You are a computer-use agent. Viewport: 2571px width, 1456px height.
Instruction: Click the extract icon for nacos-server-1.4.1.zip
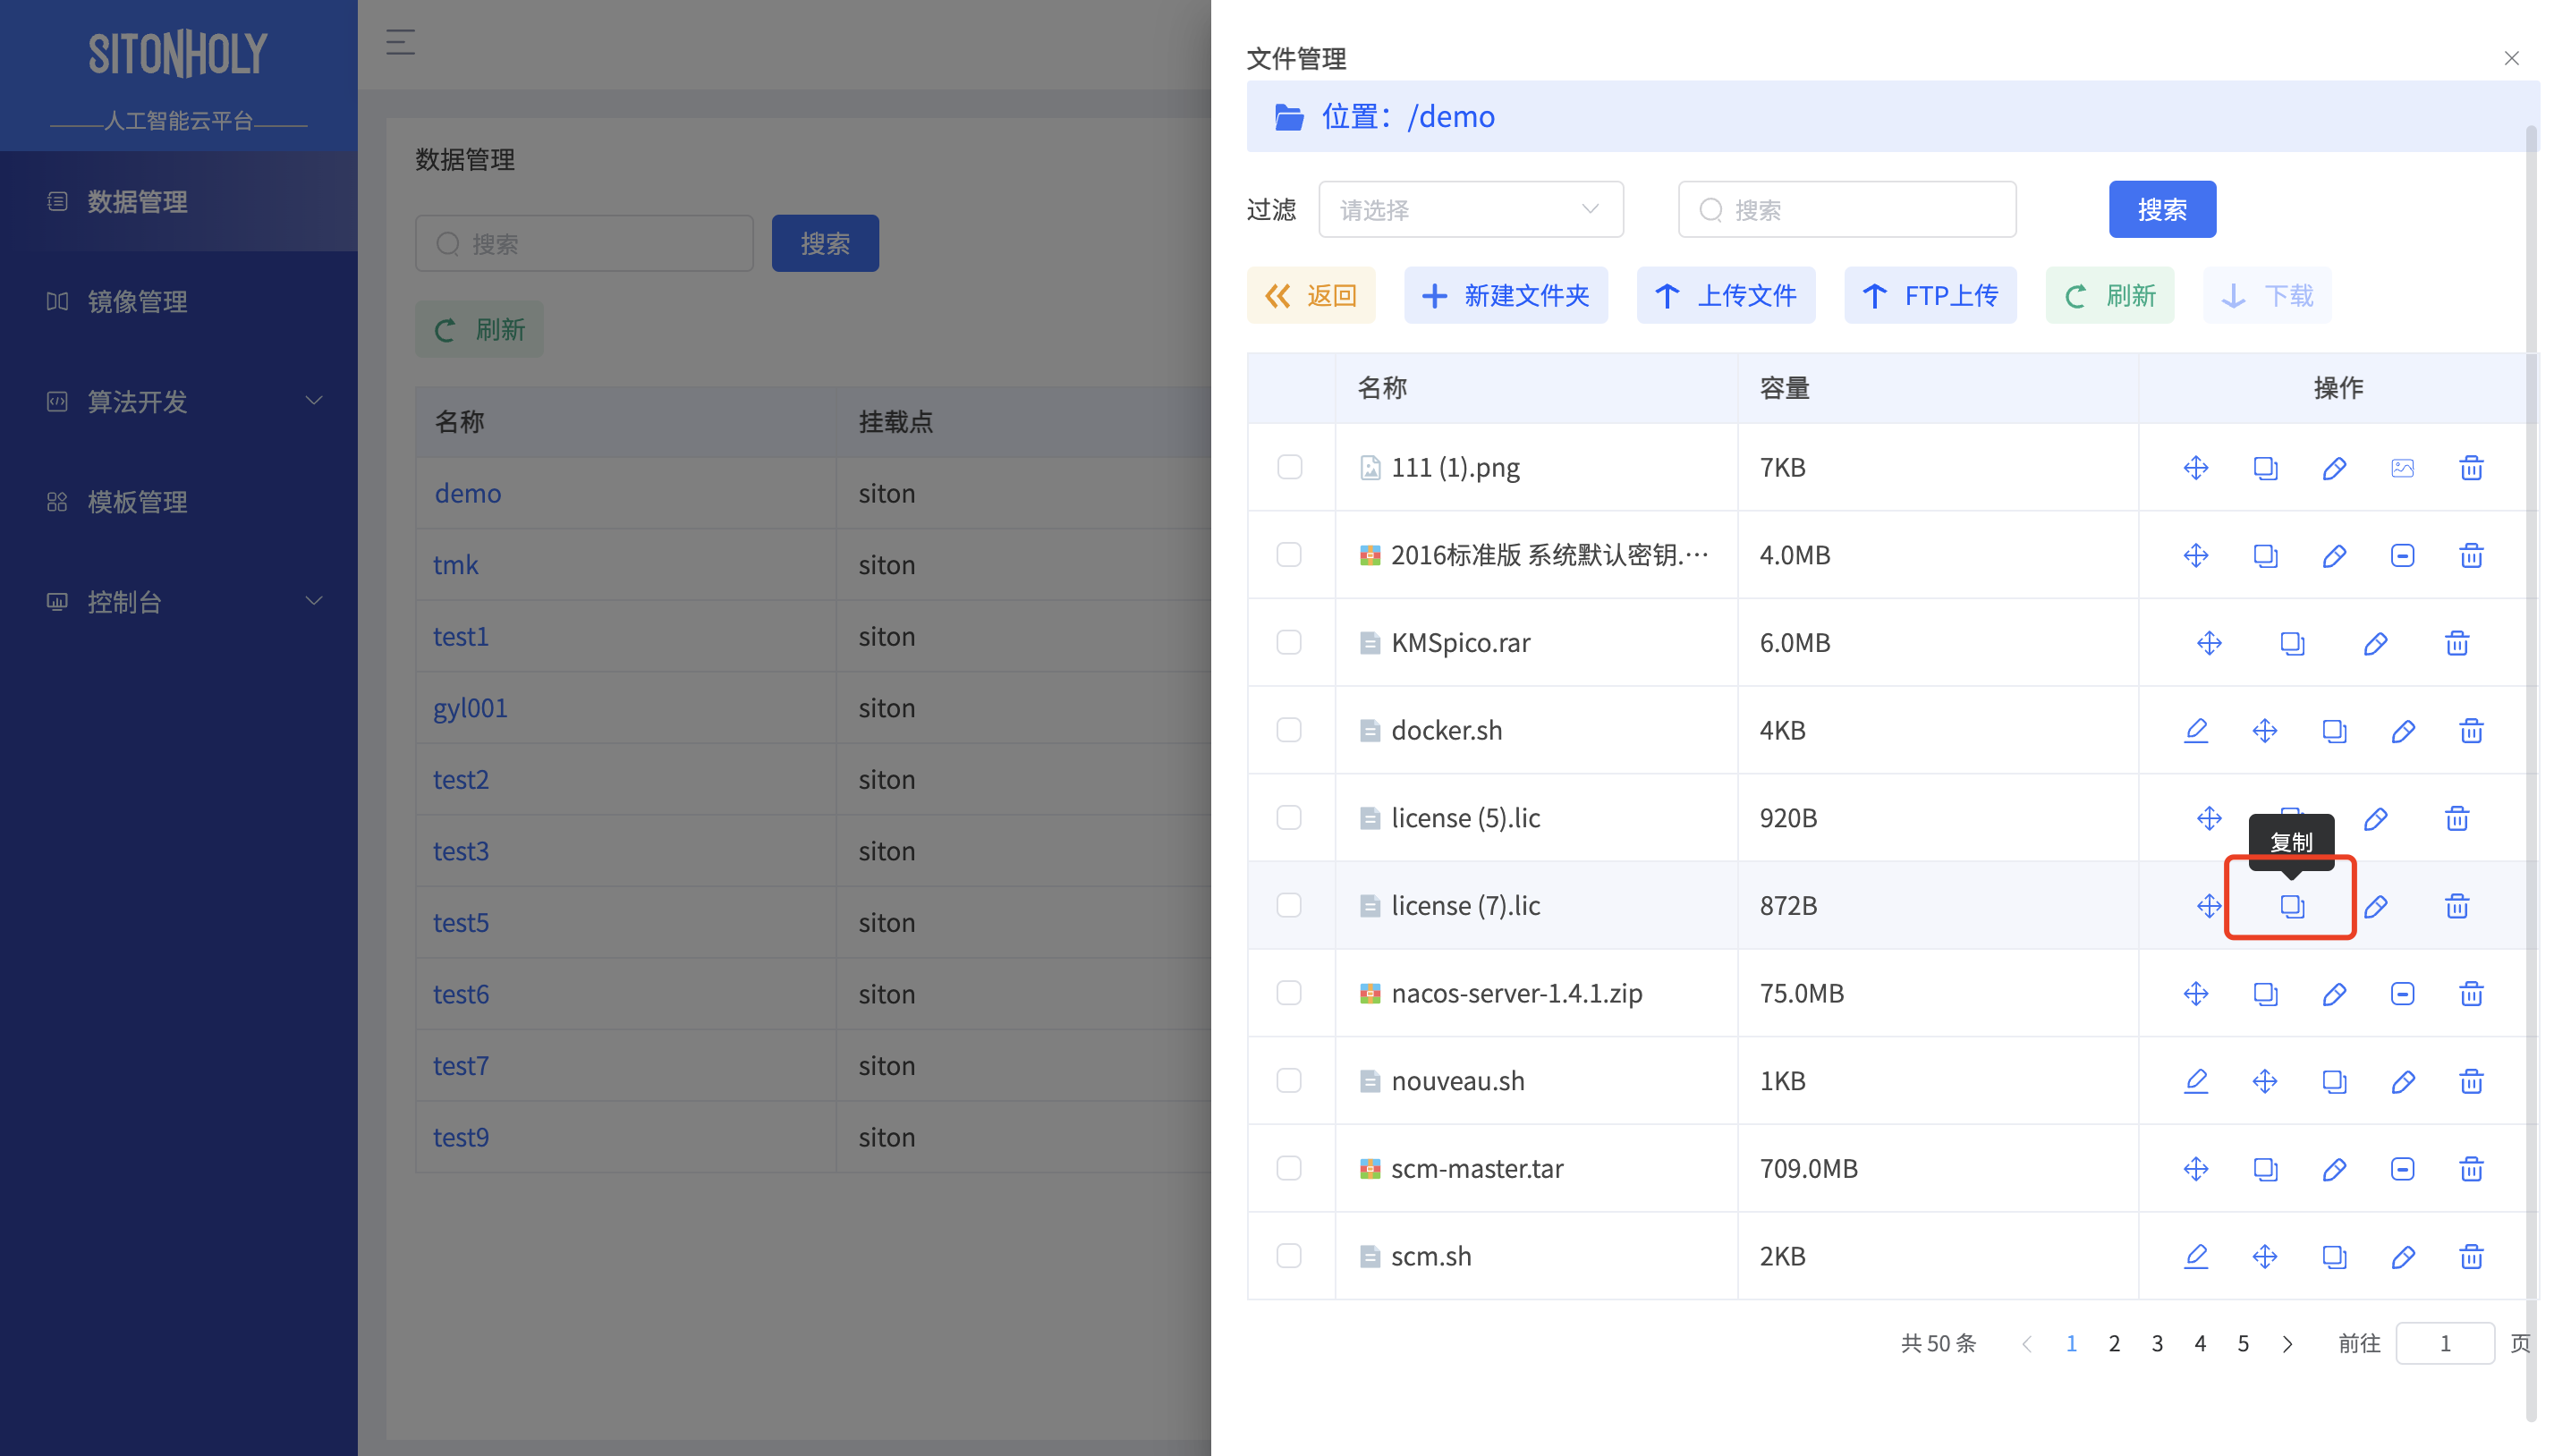(2402, 993)
